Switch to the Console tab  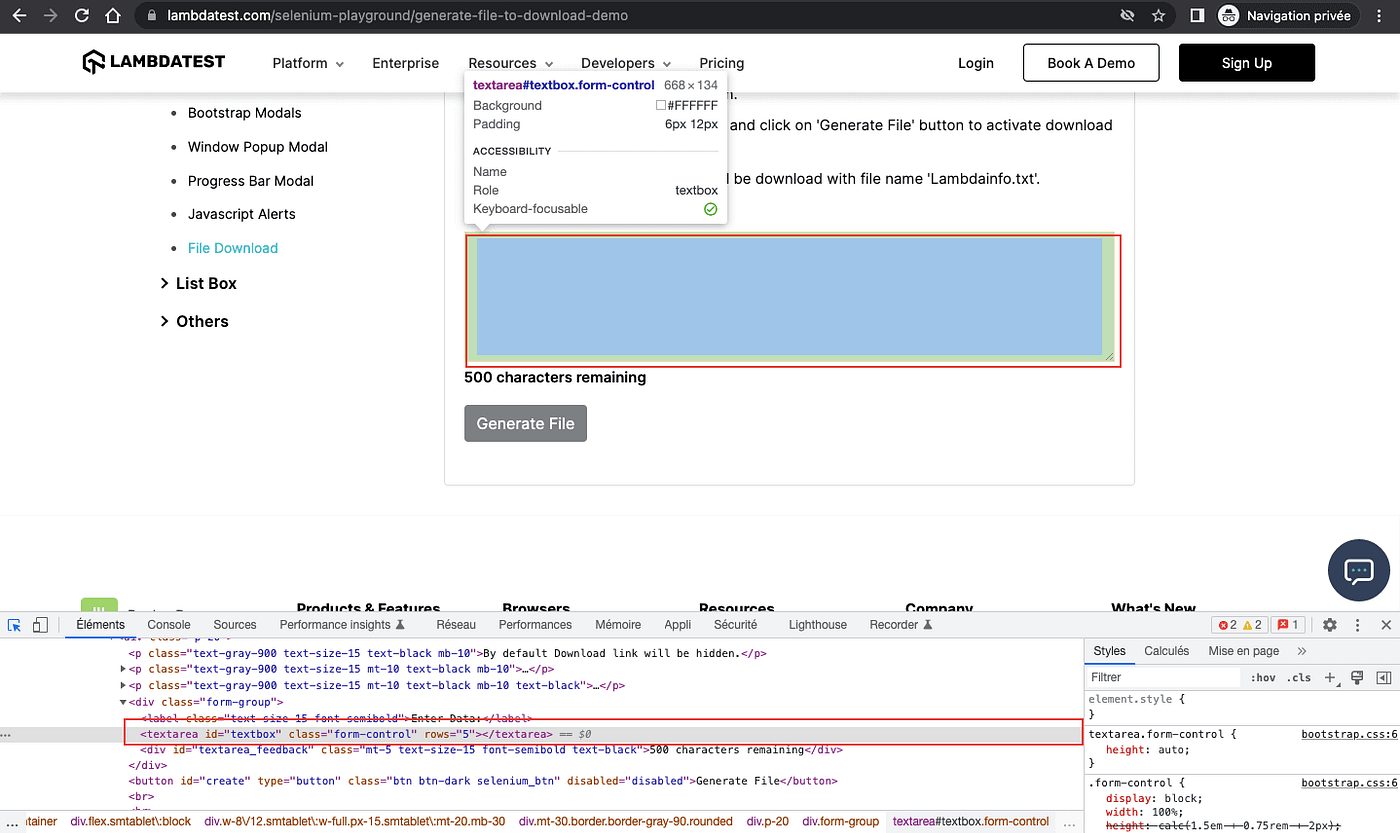point(169,625)
